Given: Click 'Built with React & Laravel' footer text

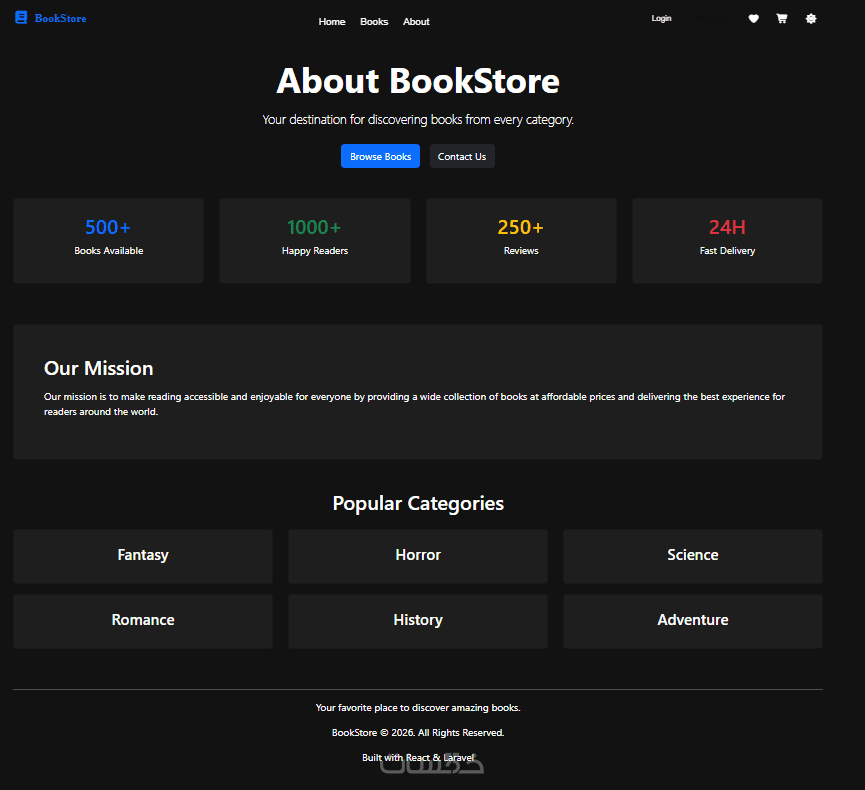Looking at the screenshot, I should click(x=418, y=757).
